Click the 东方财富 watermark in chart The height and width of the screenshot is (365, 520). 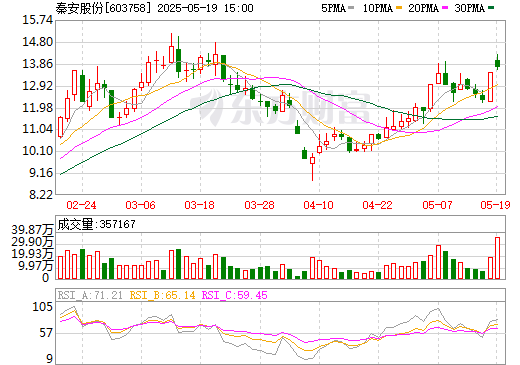tap(279, 107)
